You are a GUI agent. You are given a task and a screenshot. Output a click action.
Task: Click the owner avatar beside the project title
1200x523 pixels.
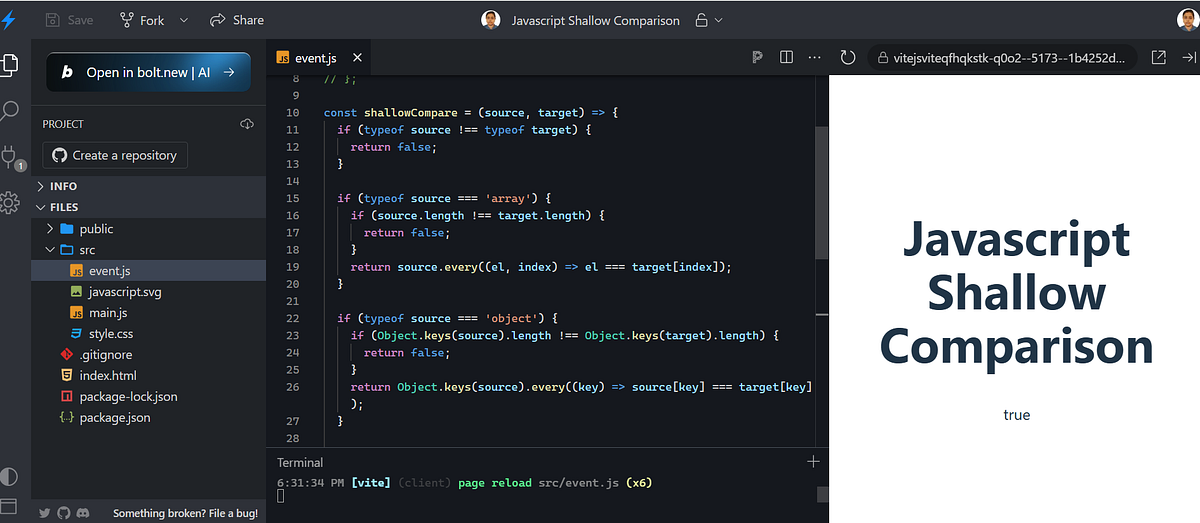(x=490, y=20)
